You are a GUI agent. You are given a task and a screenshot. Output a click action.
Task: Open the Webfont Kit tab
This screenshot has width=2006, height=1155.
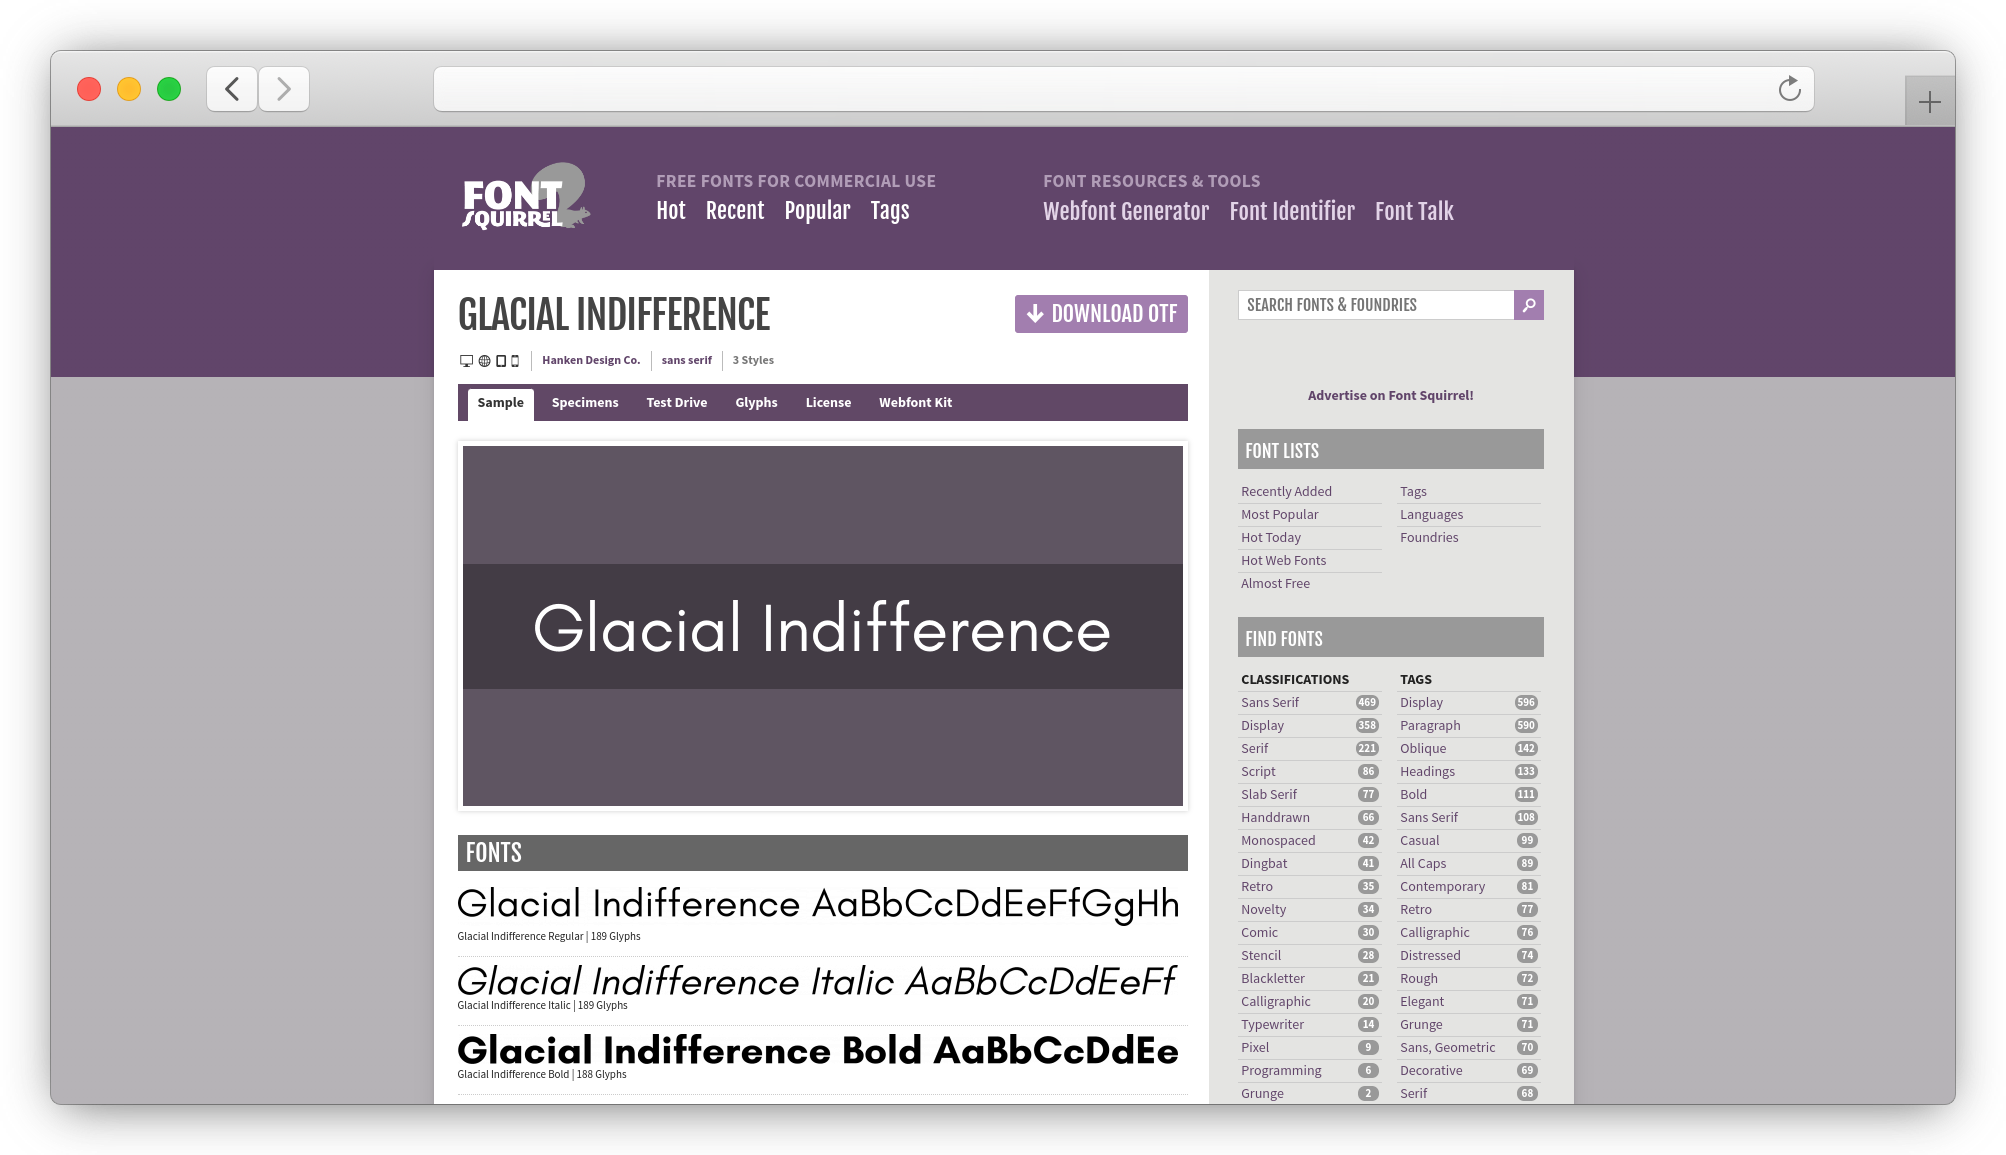point(915,403)
